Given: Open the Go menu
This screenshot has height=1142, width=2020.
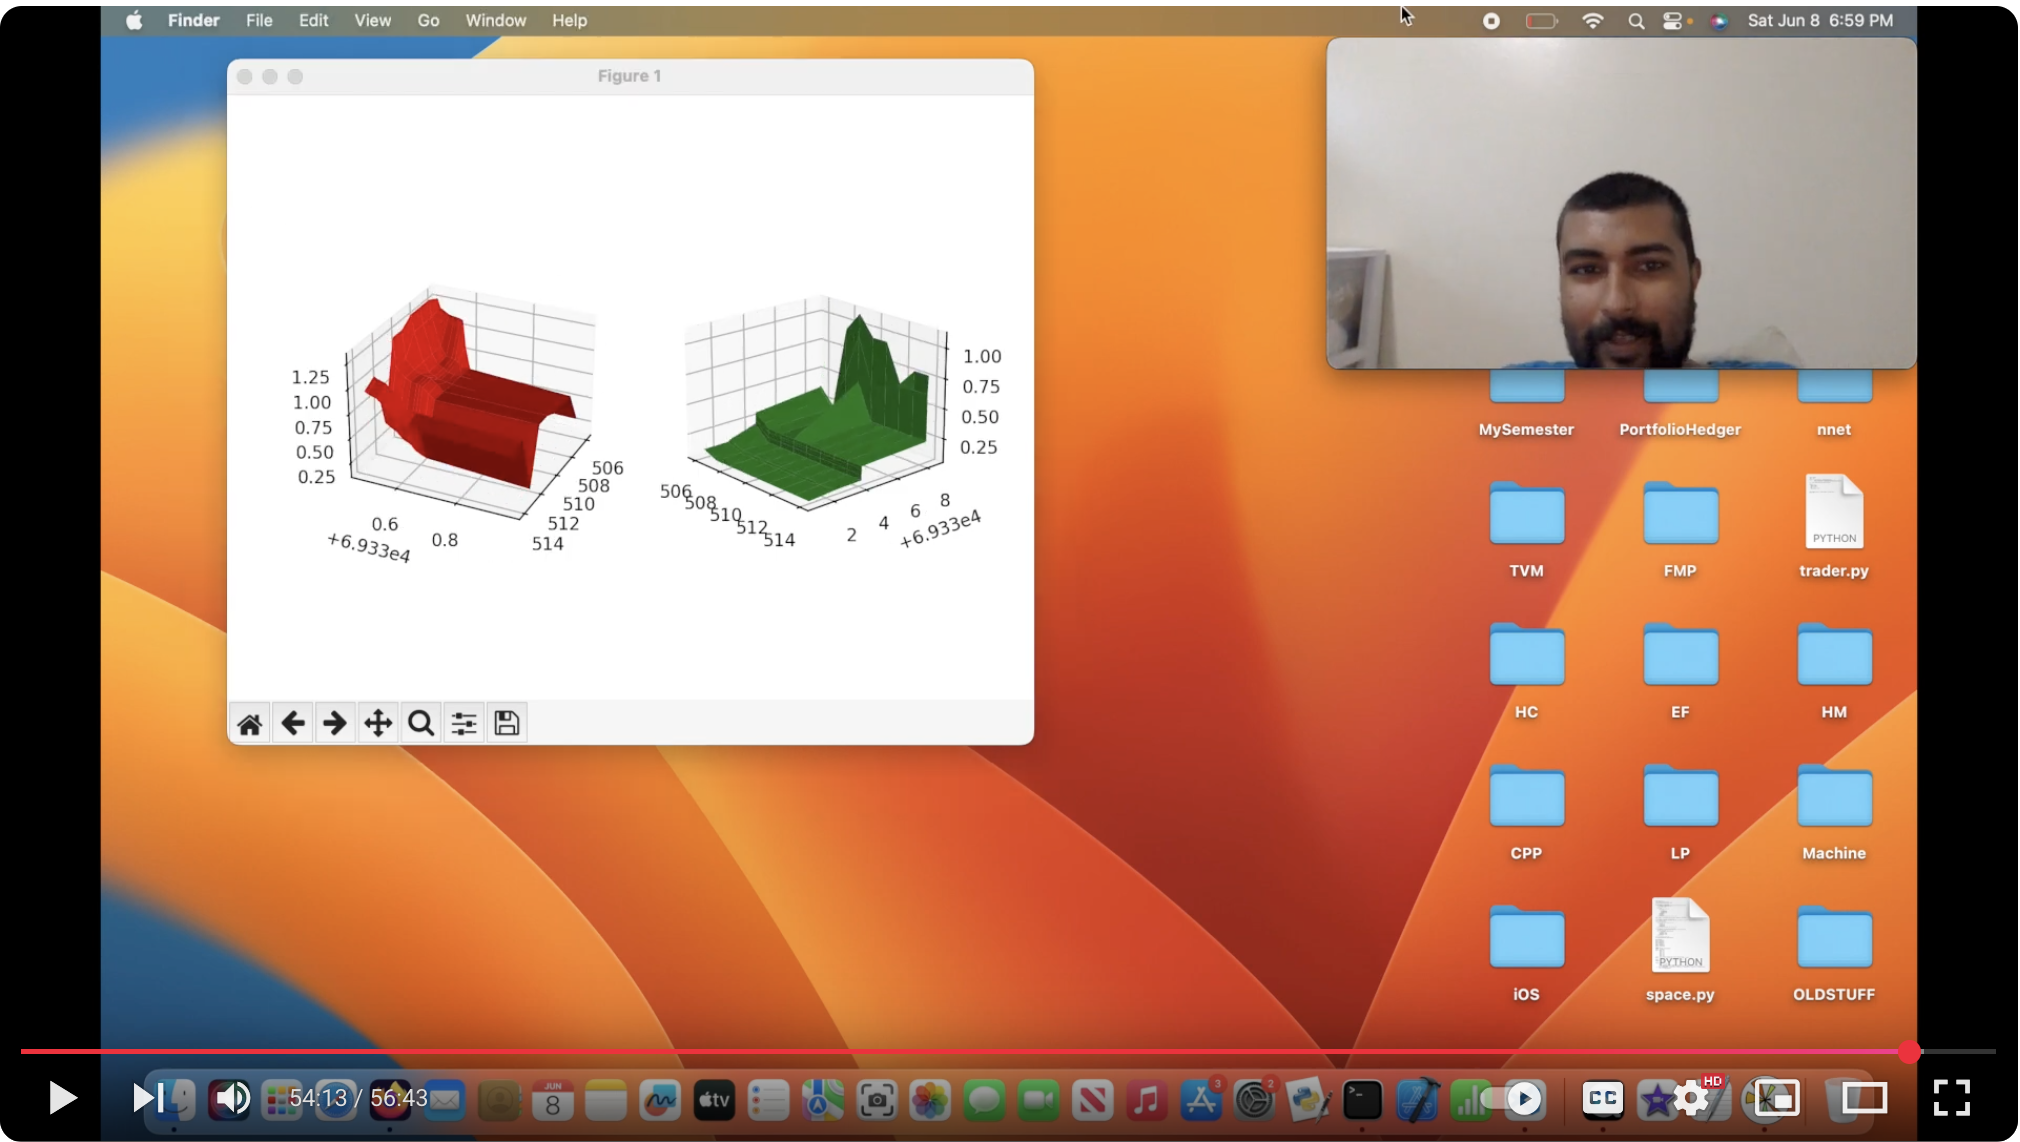Looking at the screenshot, I should (428, 20).
